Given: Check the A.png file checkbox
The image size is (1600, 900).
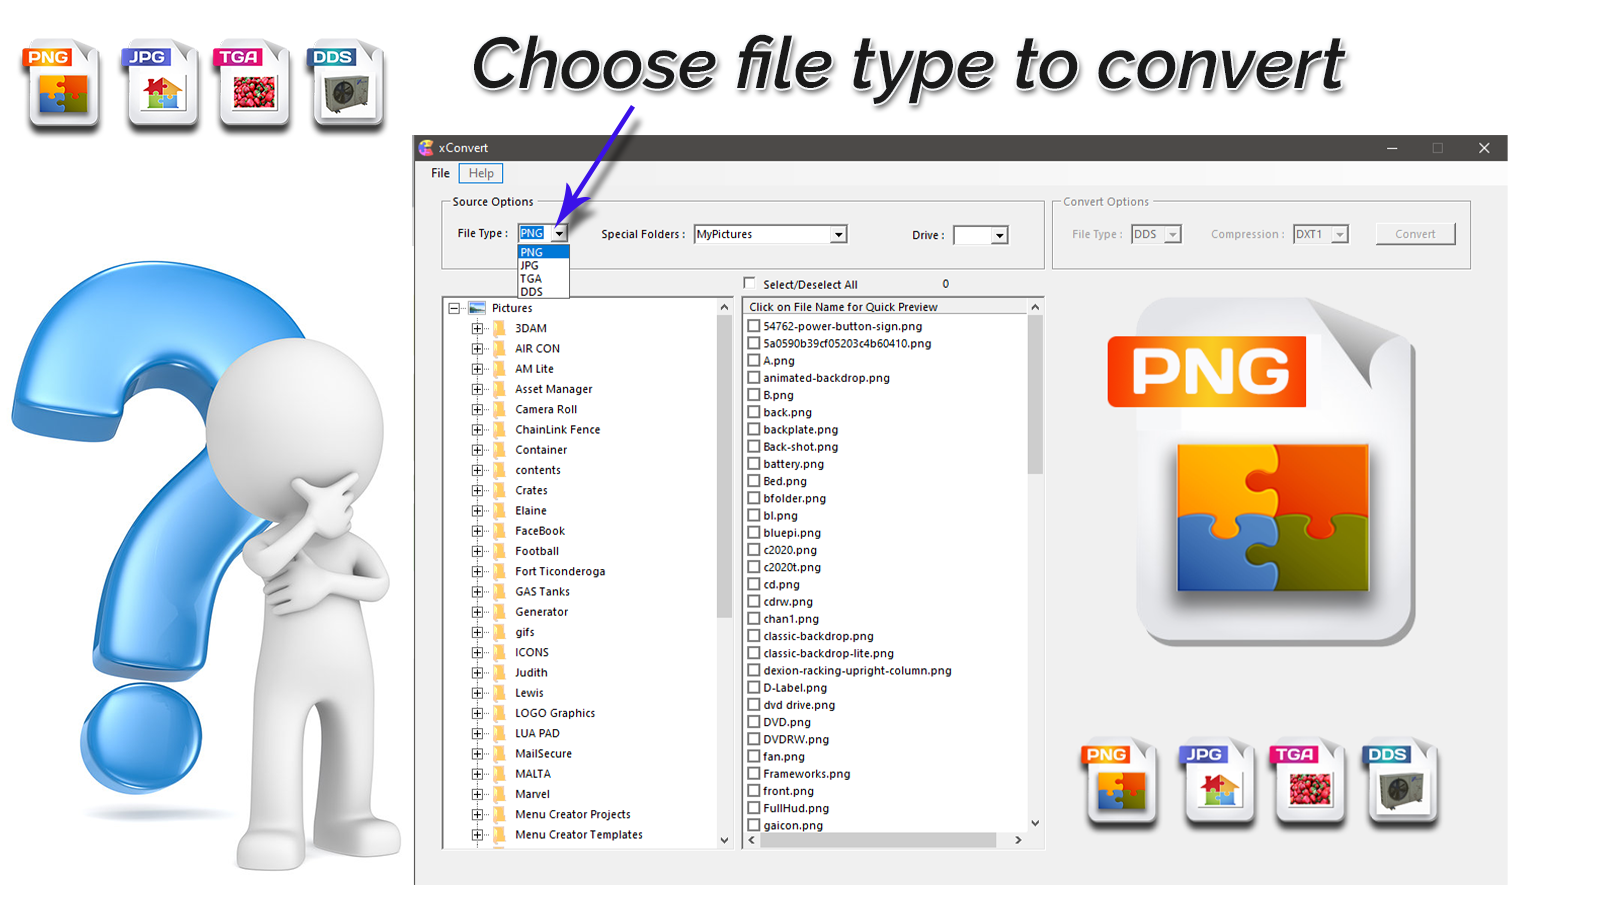Looking at the screenshot, I should [x=754, y=360].
